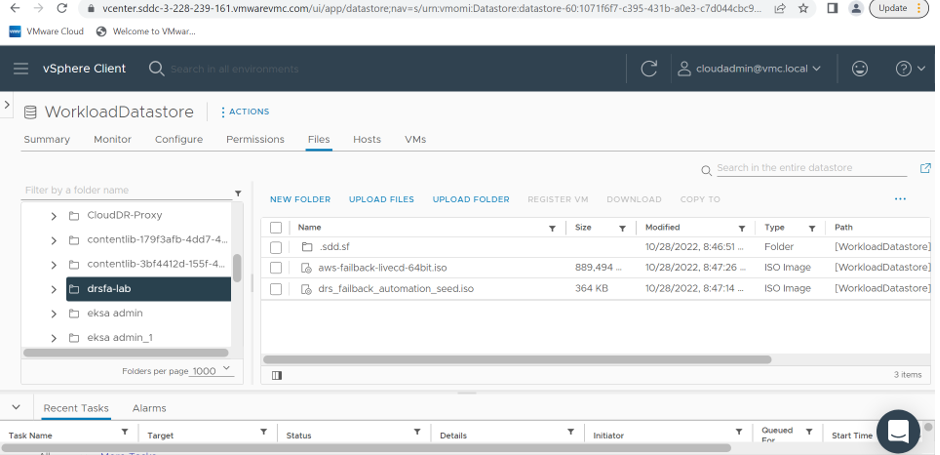Select the CloudDR-Proxy folder
This screenshot has height=455, width=940.
point(125,215)
